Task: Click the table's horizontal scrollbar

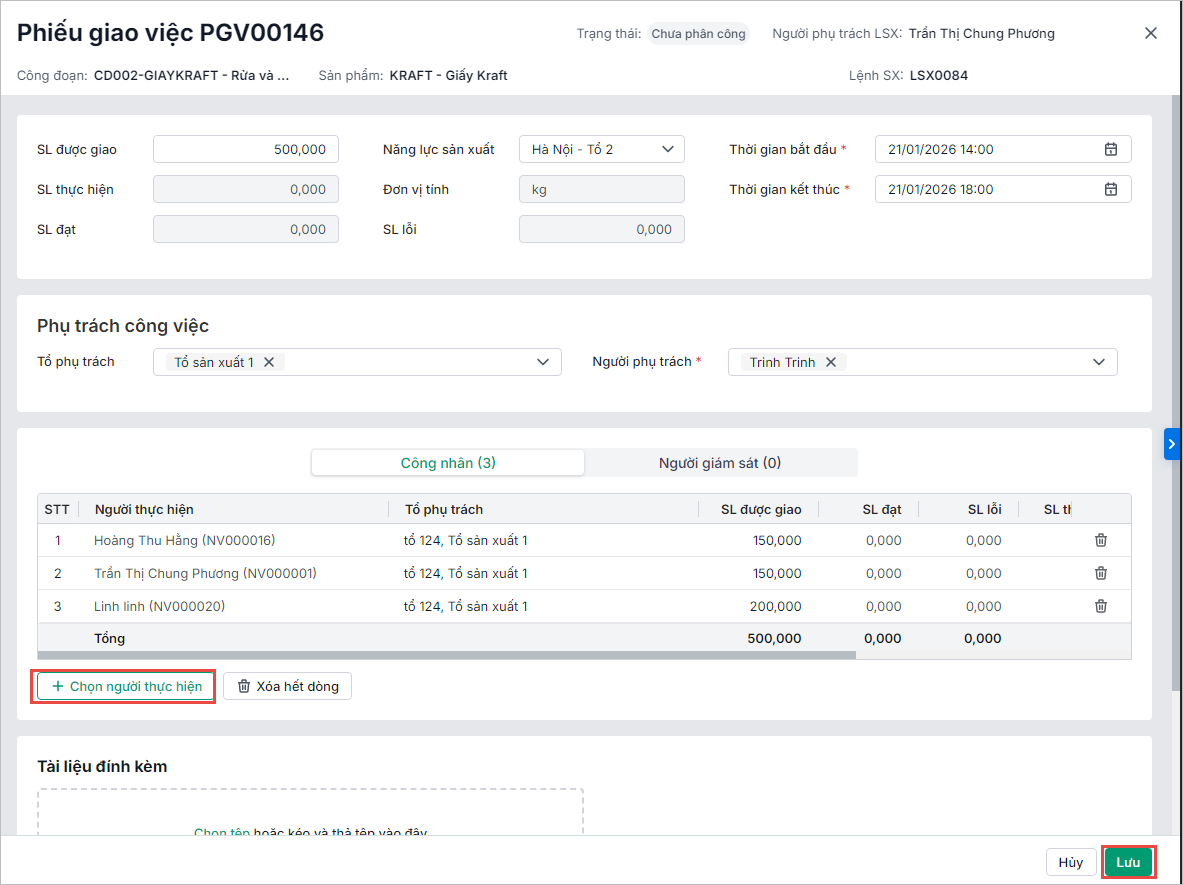Action: [x=446, y=655]
